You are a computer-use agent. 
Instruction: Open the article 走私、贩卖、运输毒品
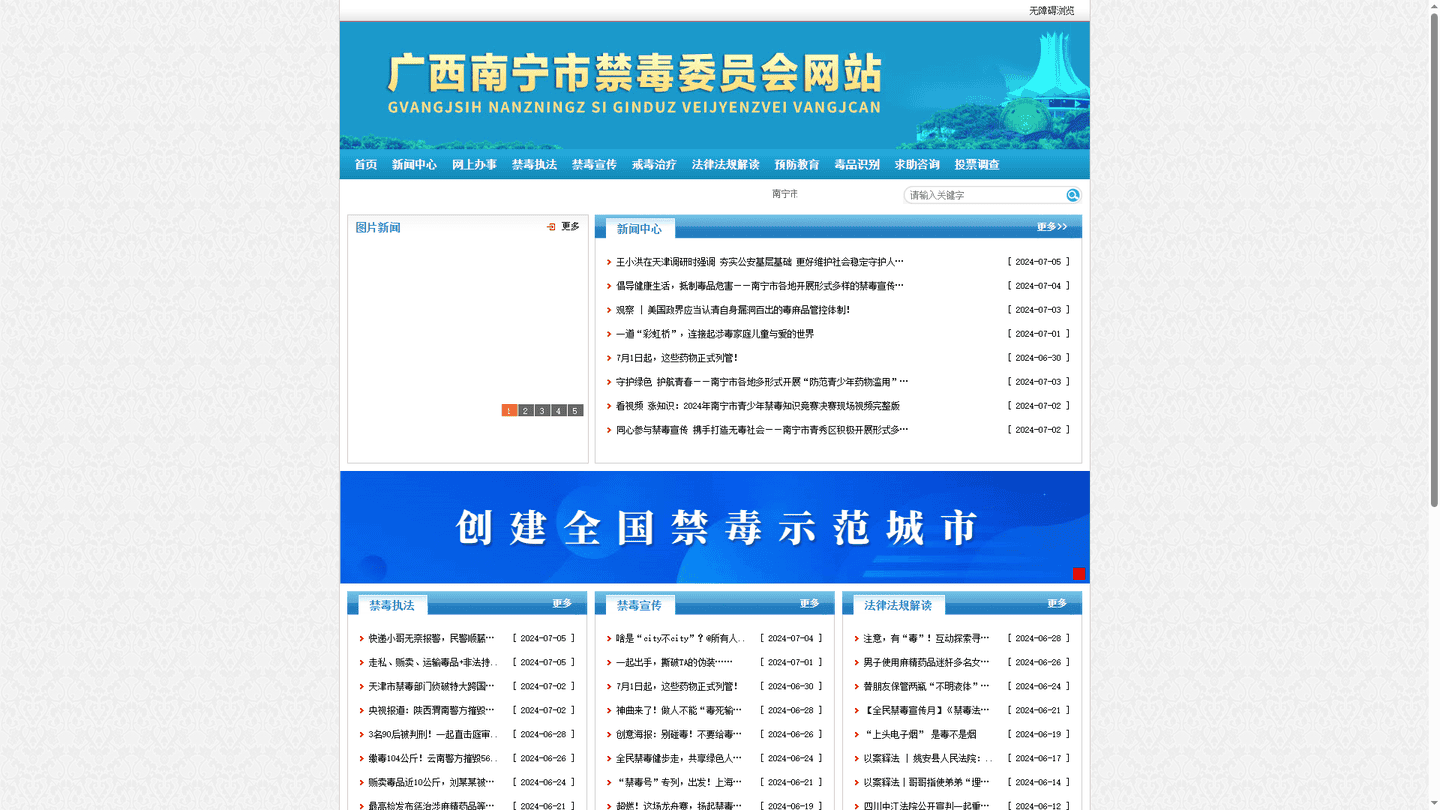coord(433,662)
